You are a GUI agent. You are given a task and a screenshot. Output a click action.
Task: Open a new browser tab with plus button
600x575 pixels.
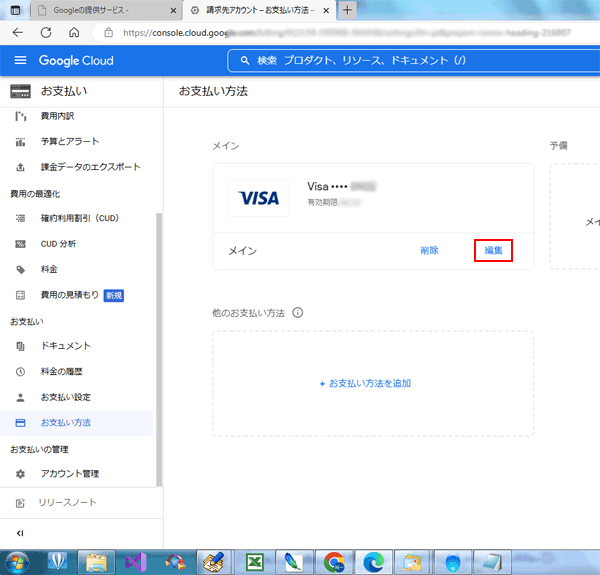click(x=347, y=10)
